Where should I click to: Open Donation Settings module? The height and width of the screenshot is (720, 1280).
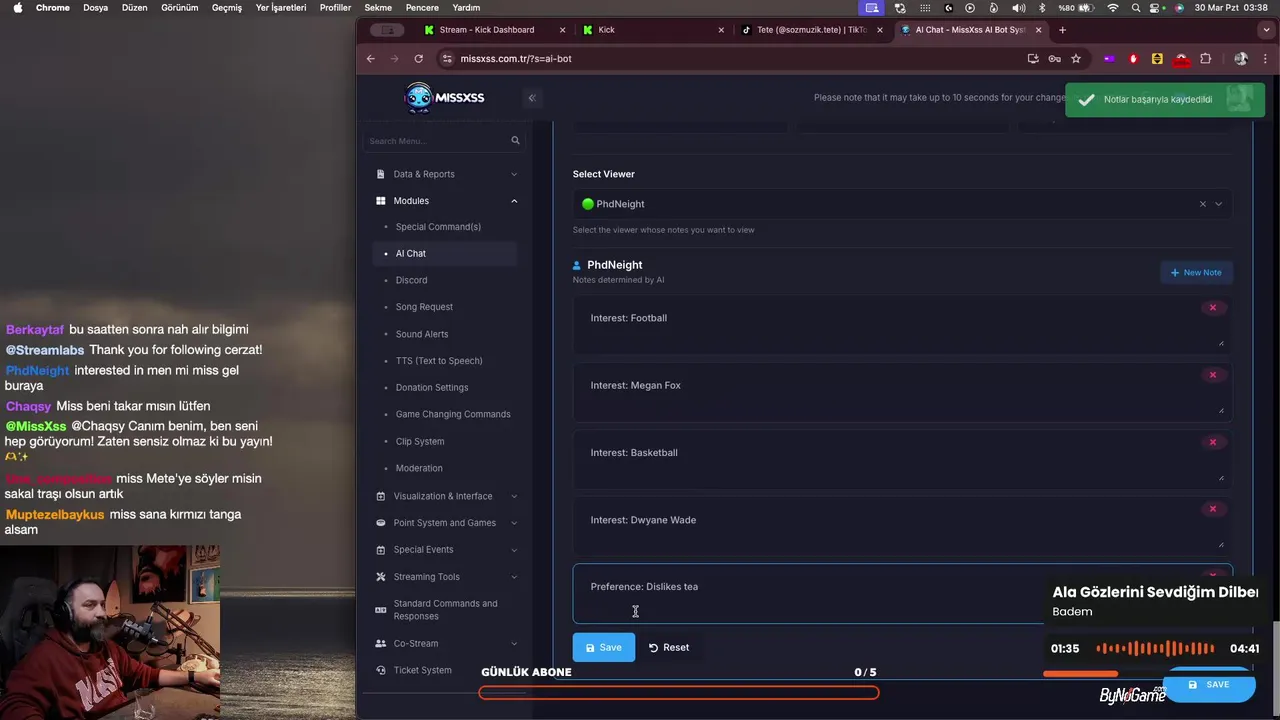(x=432, y=388)
